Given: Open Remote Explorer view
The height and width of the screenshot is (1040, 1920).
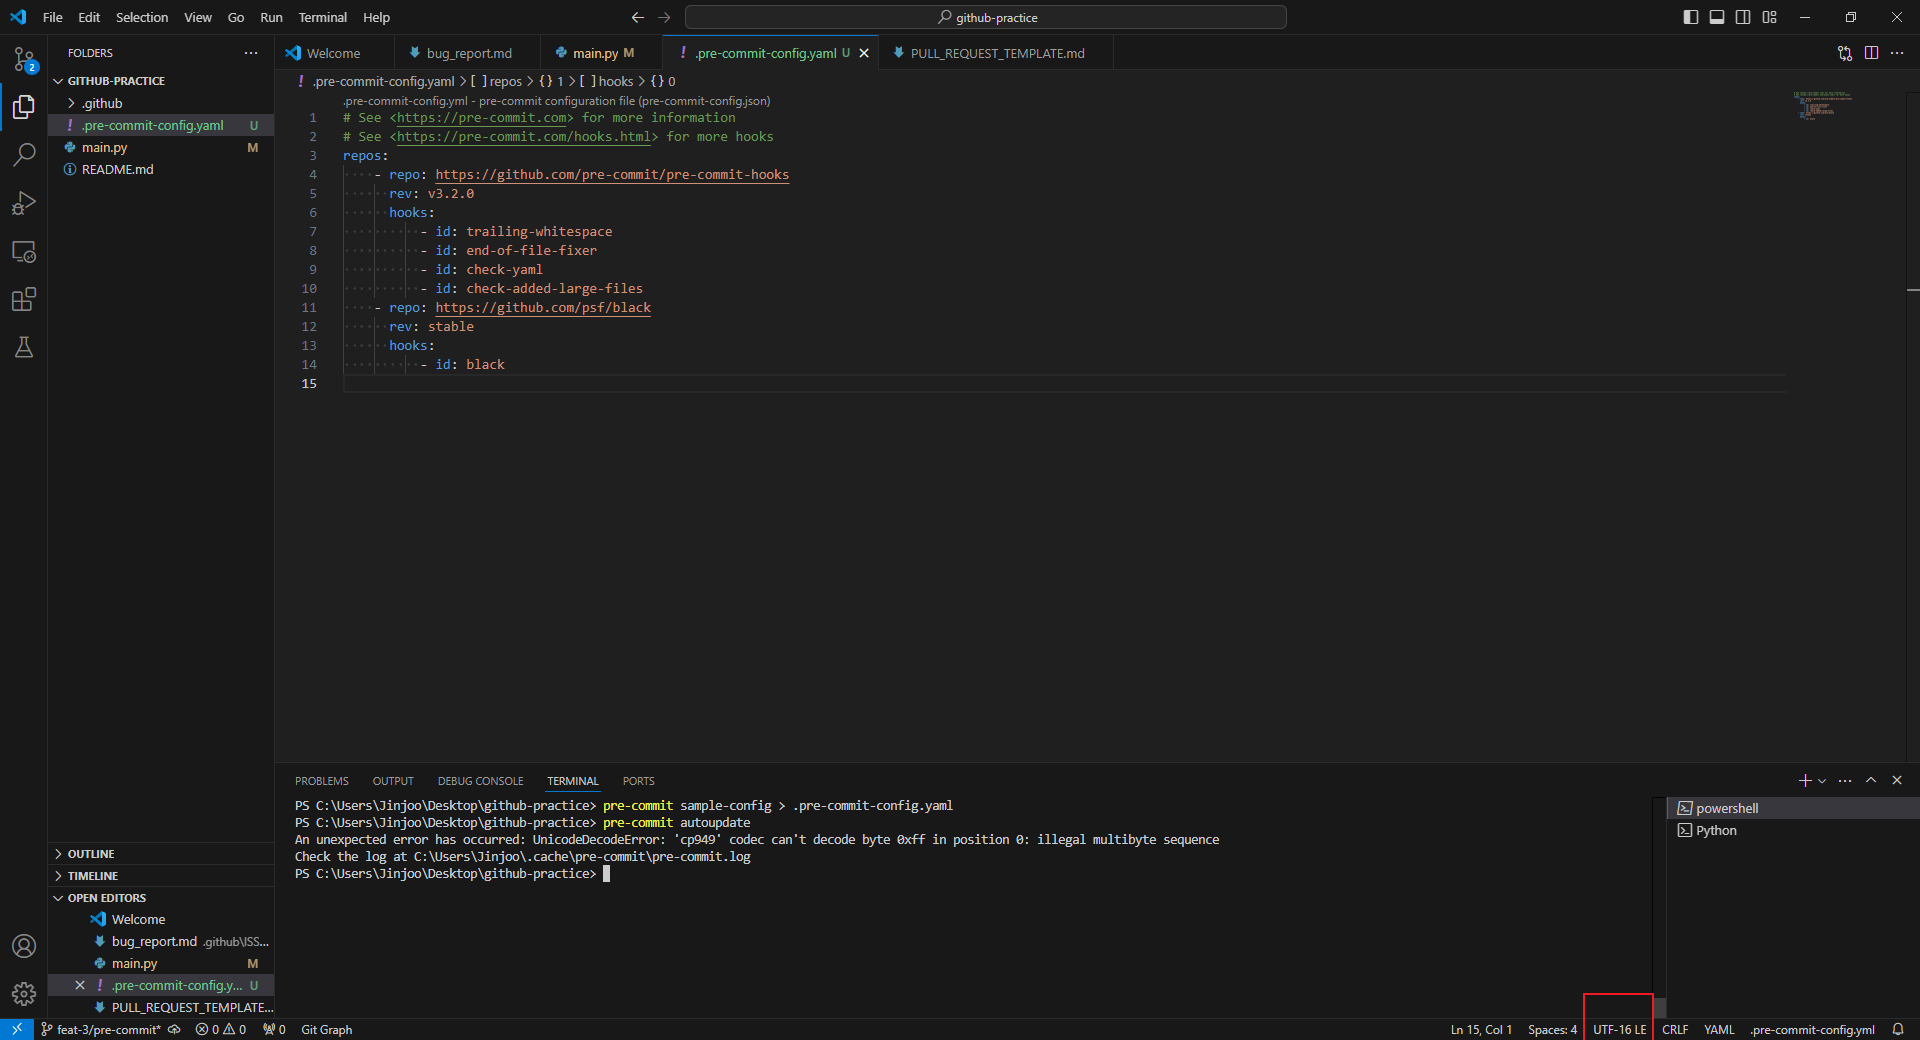Looking at the screenshot, I should pos(24,251).
